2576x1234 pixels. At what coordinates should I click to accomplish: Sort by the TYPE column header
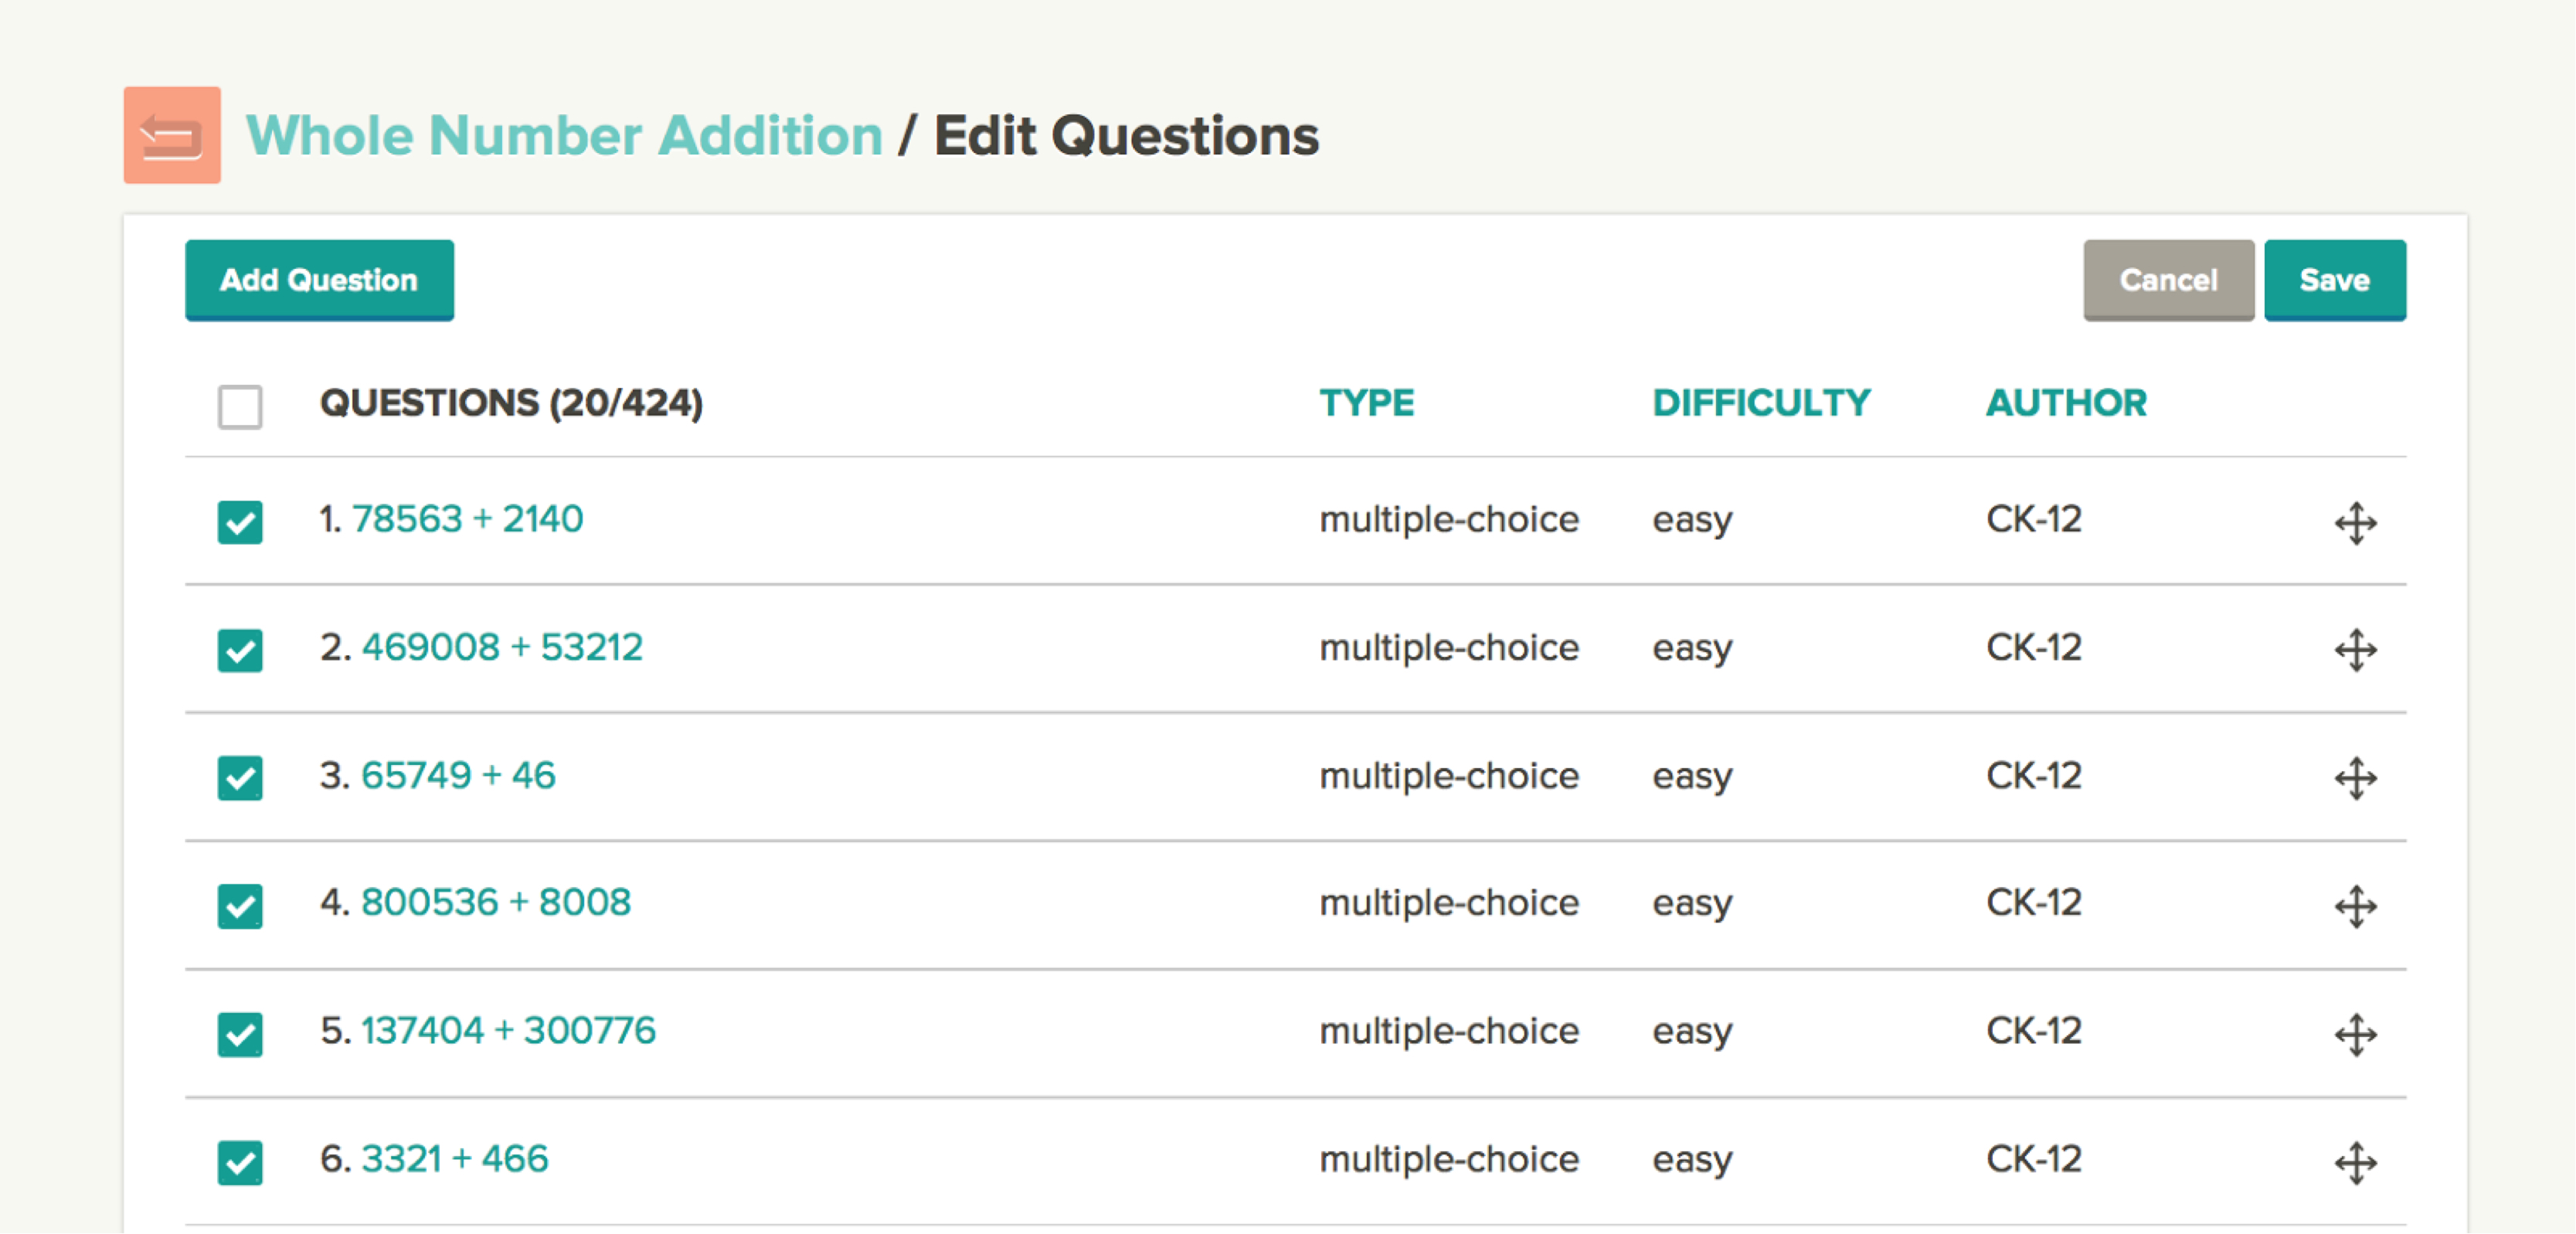coord(1366,403)
